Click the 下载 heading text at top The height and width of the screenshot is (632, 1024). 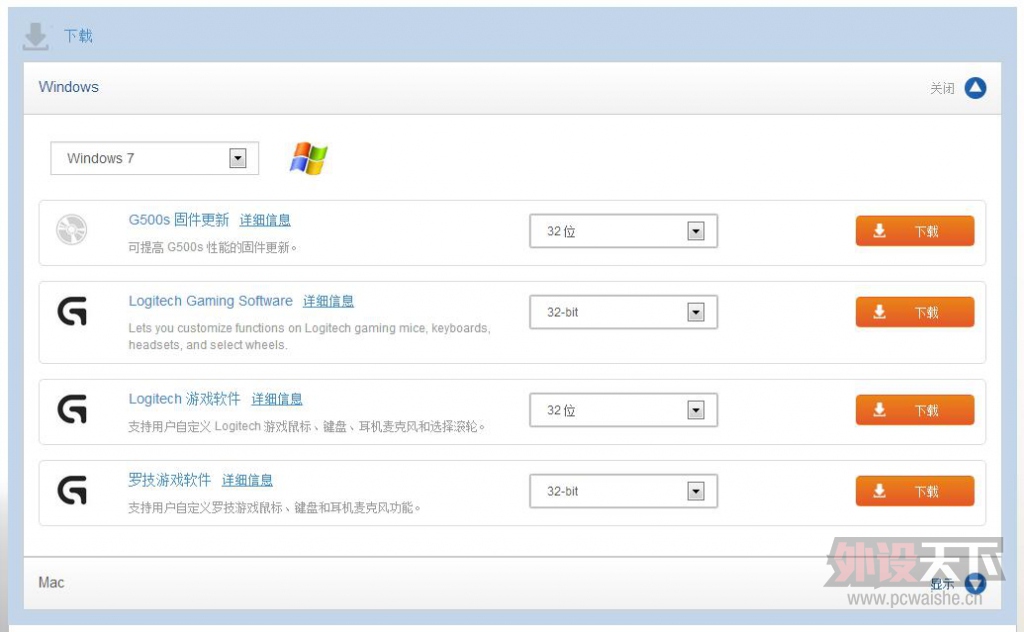point(78,35)
